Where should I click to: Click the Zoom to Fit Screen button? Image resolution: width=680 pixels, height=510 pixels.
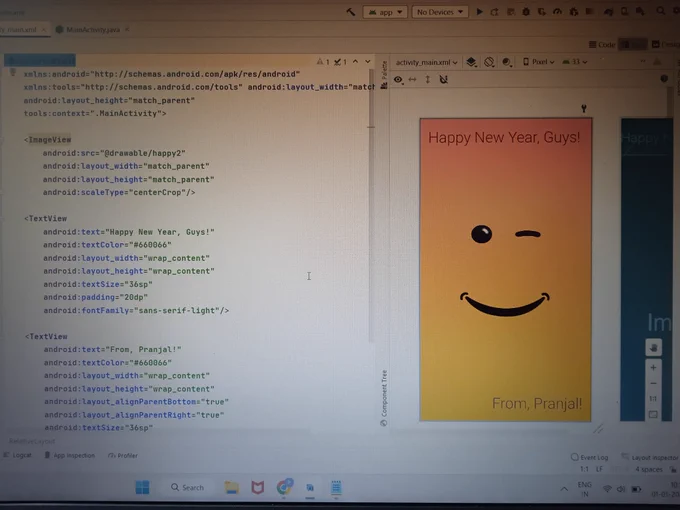(653, 415)
